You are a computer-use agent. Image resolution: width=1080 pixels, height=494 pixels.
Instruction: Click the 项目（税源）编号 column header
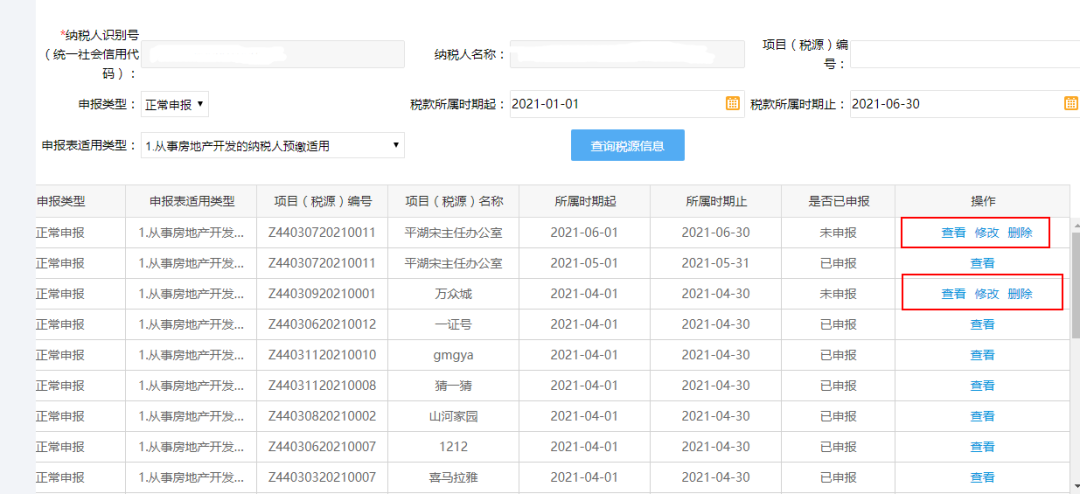pos(322,201)
